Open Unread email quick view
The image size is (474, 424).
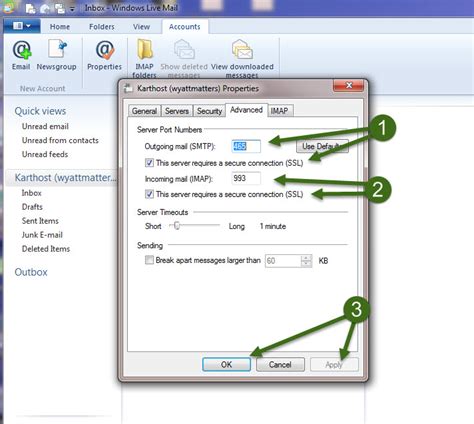[45, 126]
